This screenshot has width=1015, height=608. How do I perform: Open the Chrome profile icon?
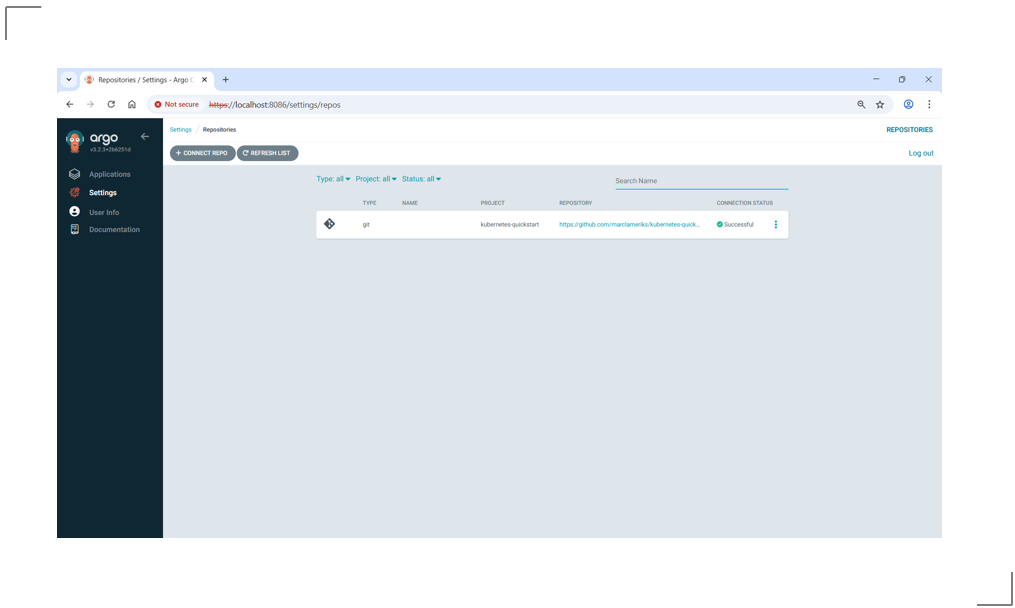pos(908,104)
